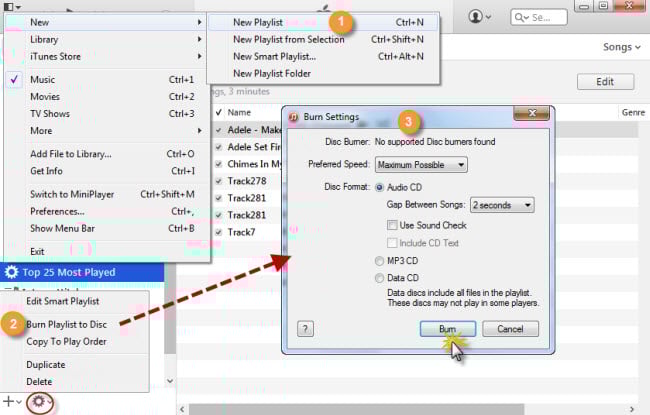The width and height of the screenshot is (650, 415).
Task: Click the horizontal scrollbar right arrow
Action: 632,410
